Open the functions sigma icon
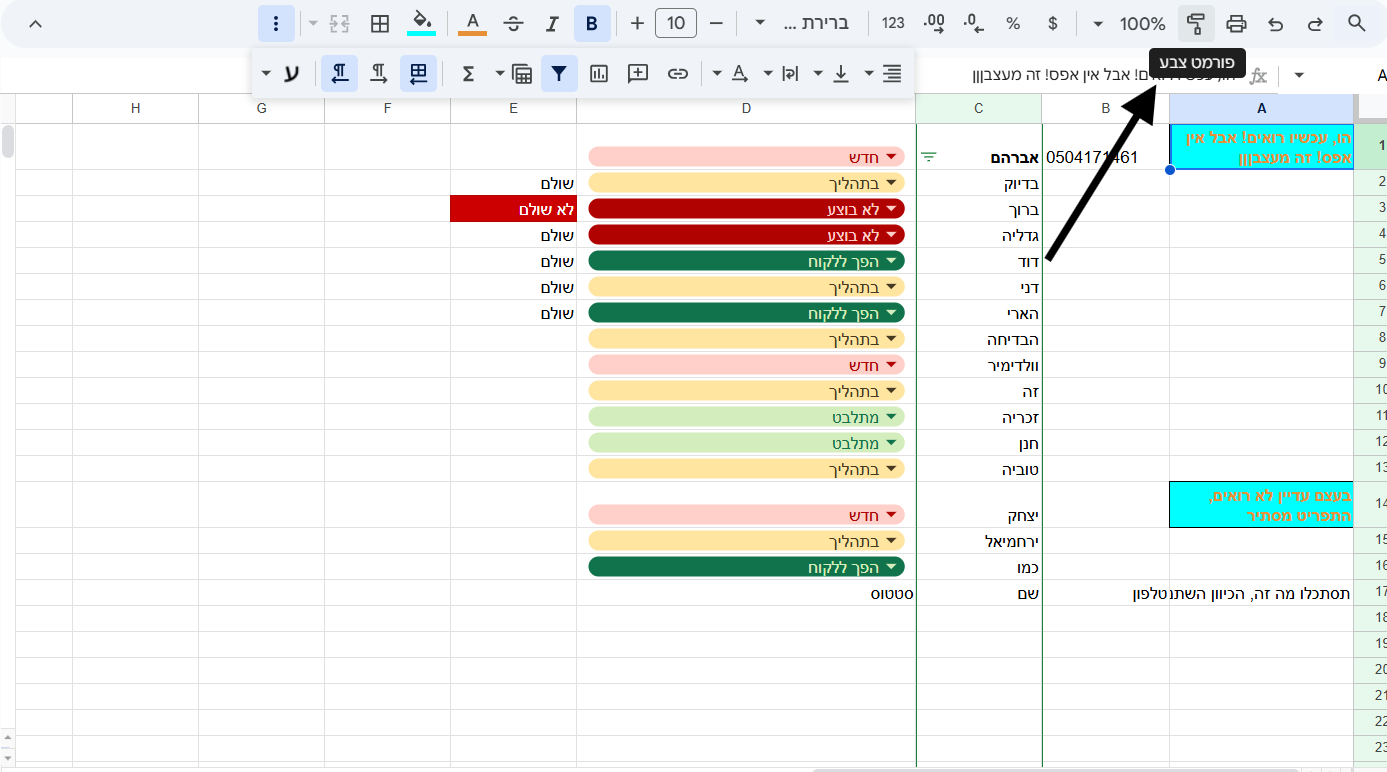Screen dimensions: 1387x772 (467, 73)
